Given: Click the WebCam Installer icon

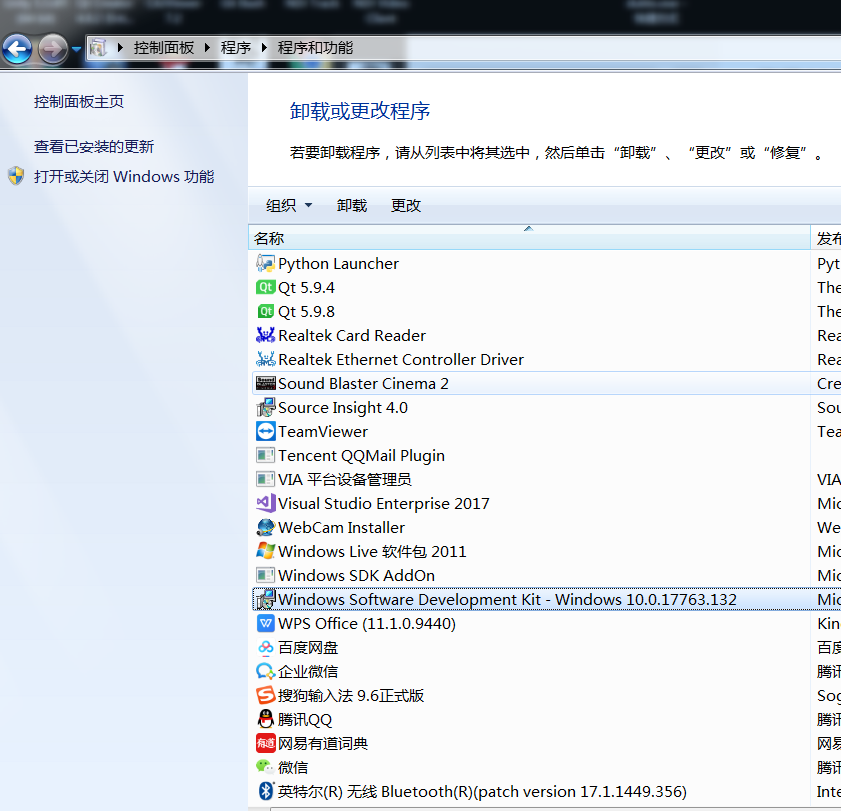Looking at the screenshot, I should coord(265,527).
